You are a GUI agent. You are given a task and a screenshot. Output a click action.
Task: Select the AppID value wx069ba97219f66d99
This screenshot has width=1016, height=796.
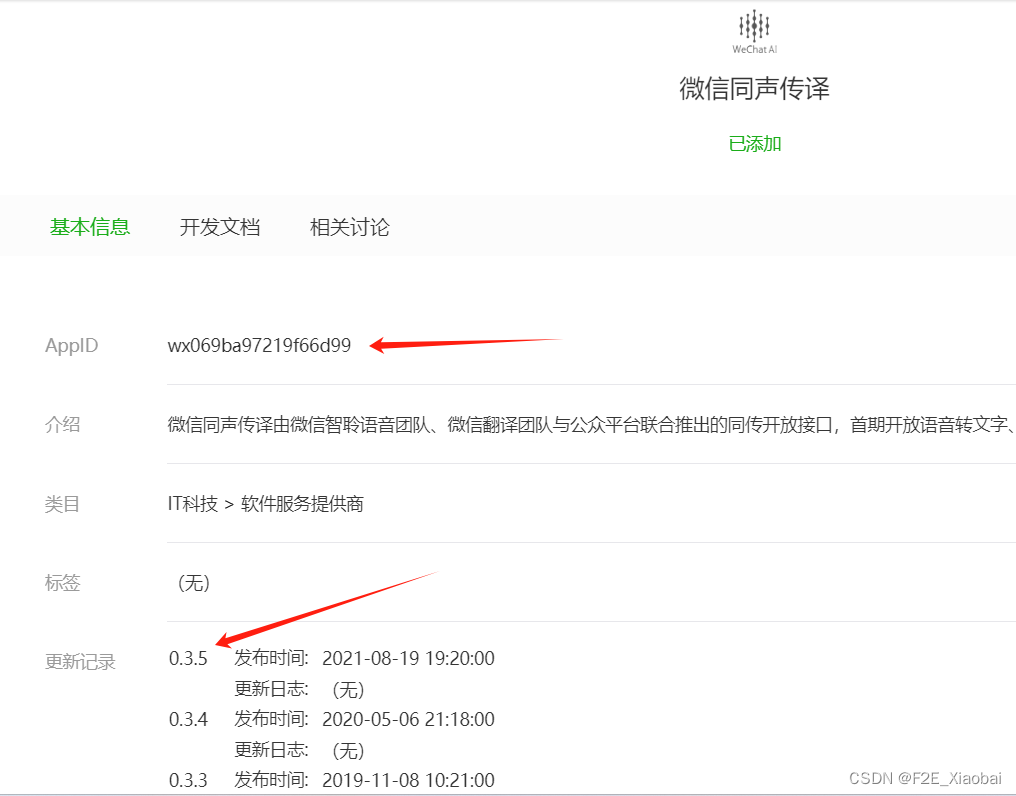click(259, 345)
